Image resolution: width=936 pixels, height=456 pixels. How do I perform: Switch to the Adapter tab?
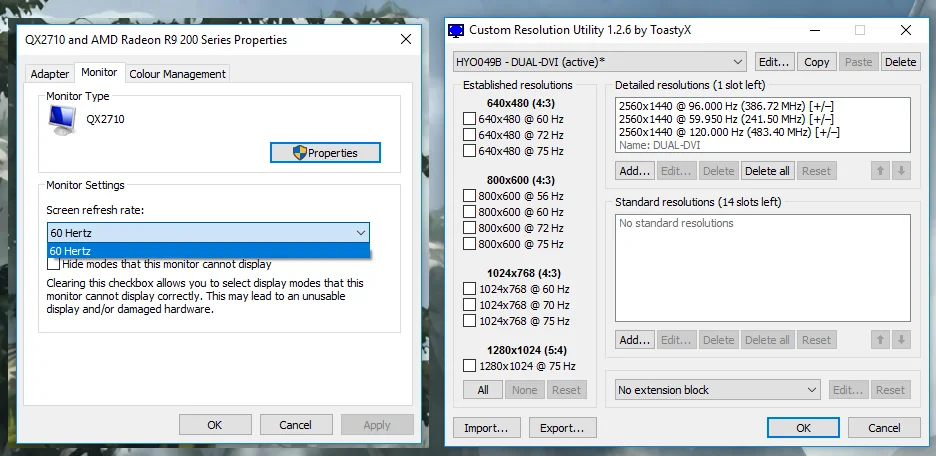(50, 74)
